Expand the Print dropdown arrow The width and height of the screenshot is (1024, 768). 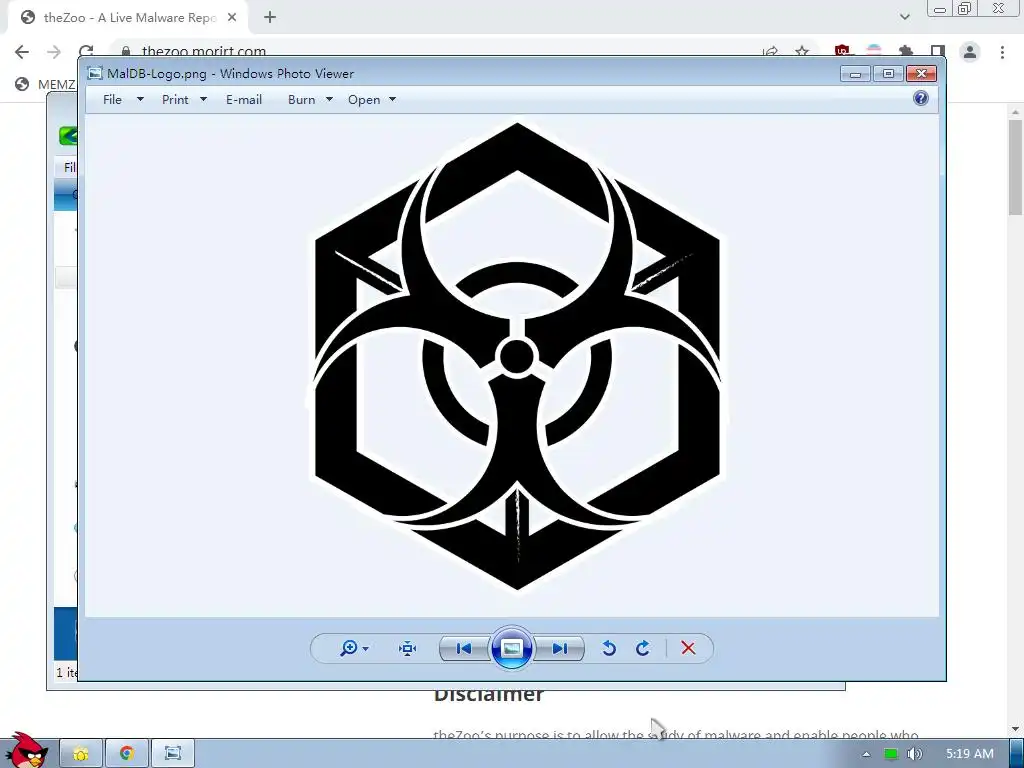pyautogui.click(x=203, y=99)
